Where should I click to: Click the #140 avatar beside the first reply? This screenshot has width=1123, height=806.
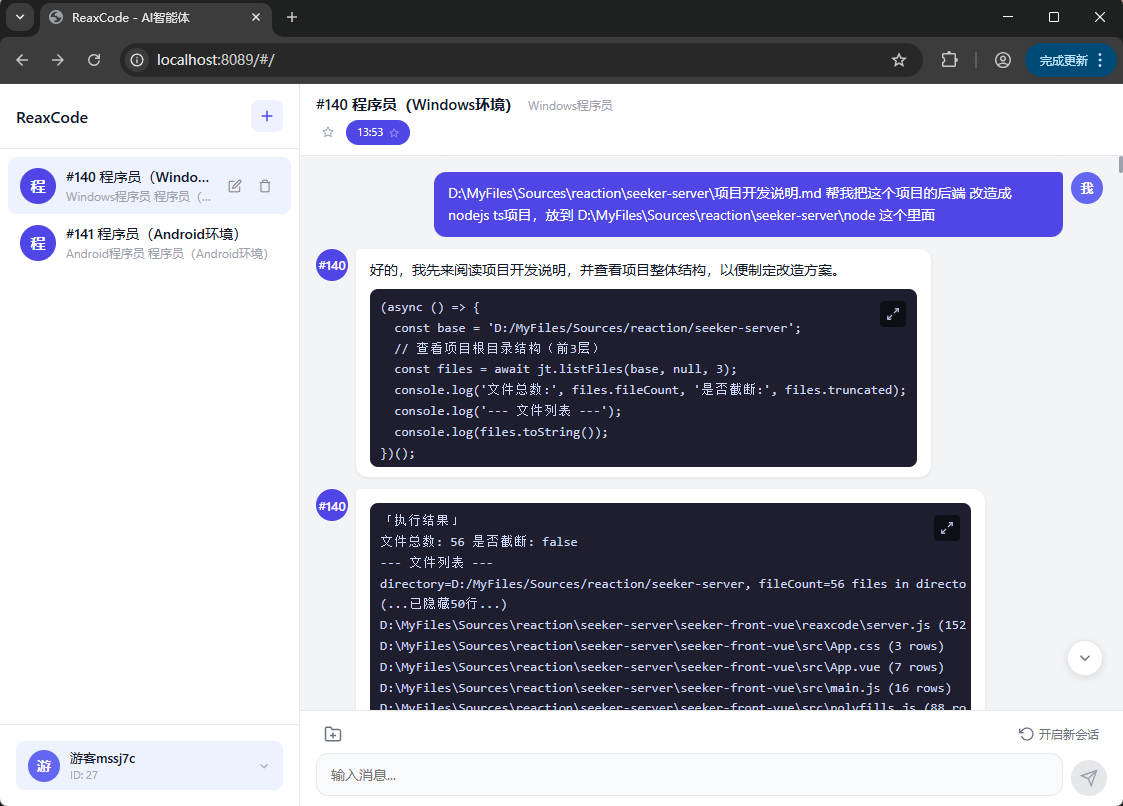tap(332, 265)
